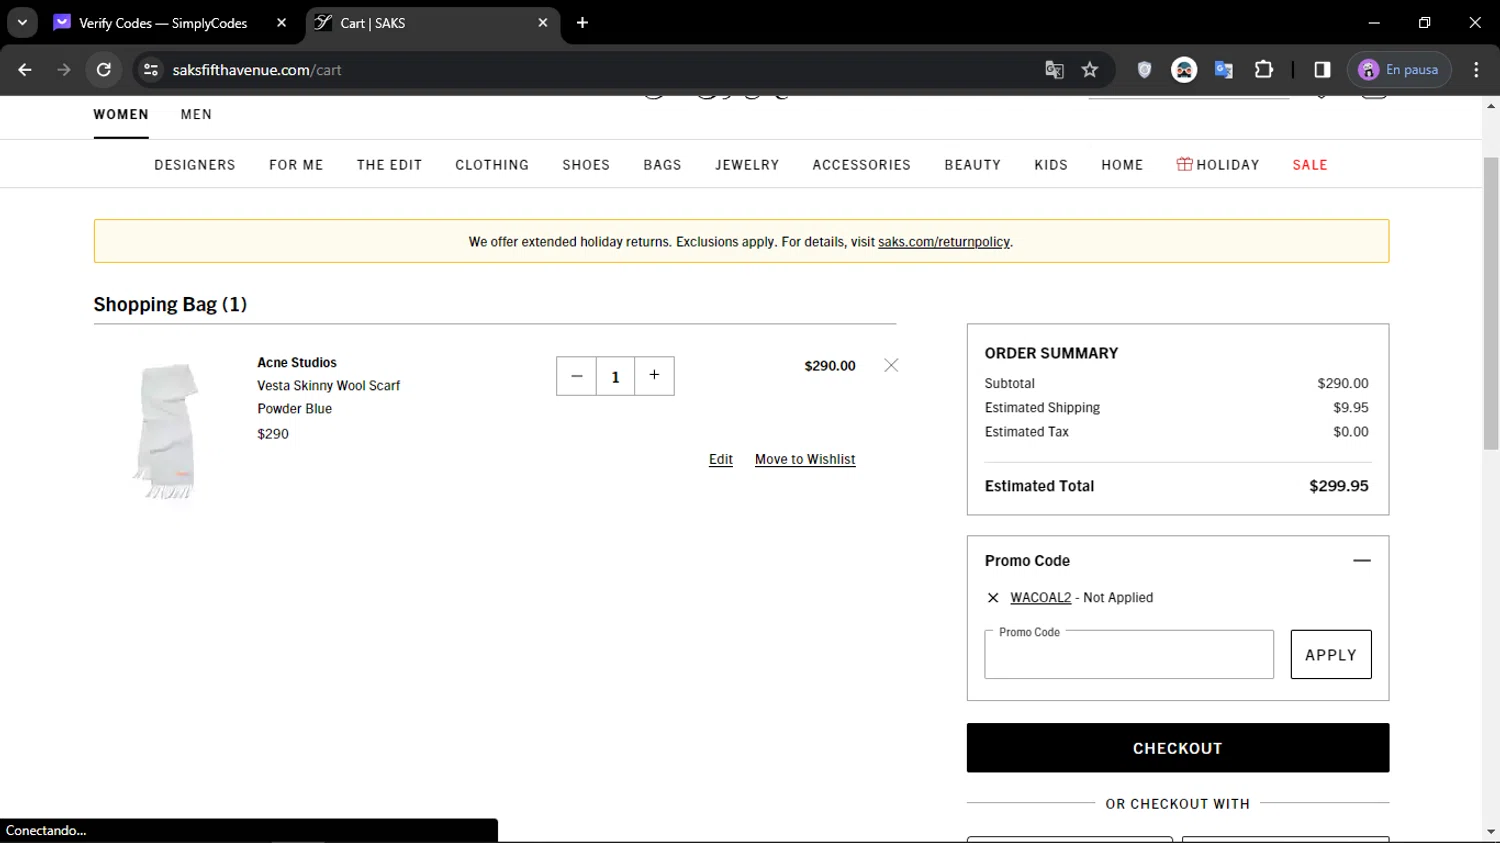Click the address bar URL field
The image size is (1500, 843).
(600, 69)
